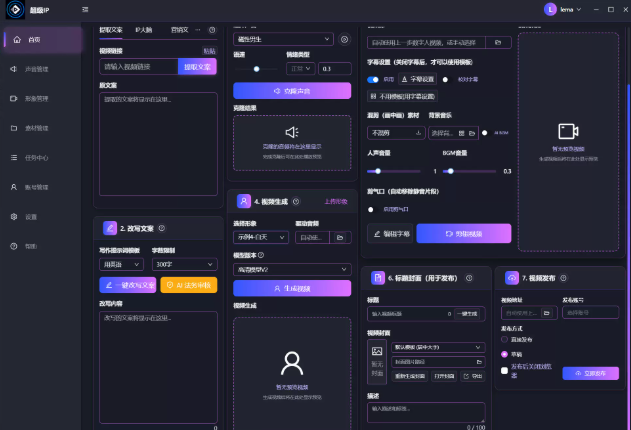
Task: Click the extract copy (提取文案) button
Action: 197,67
